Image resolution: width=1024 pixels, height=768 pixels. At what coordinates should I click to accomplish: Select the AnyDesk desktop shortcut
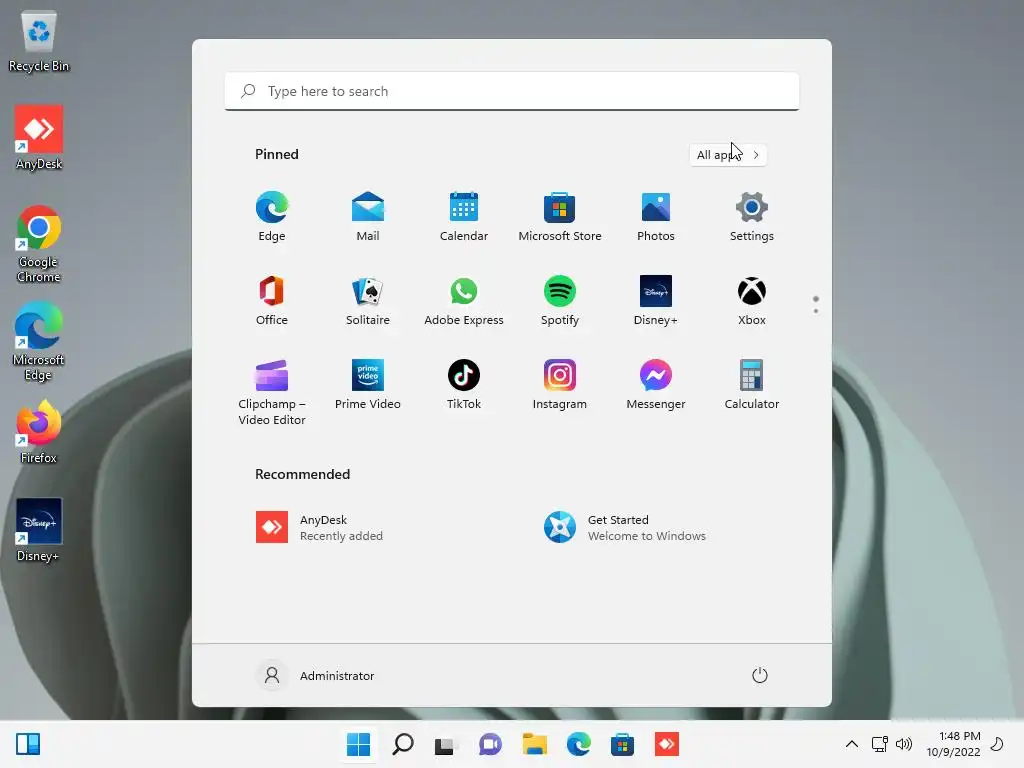tap(39, 138)
